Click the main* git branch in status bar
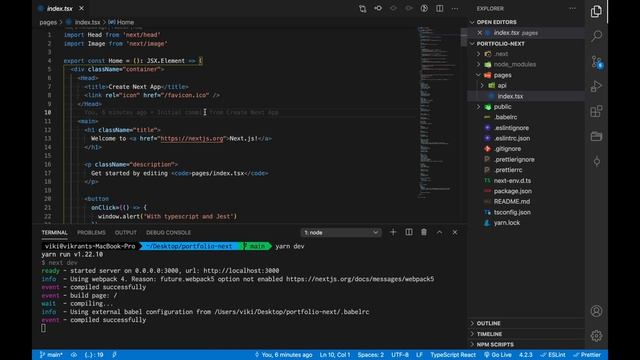This screenshot has height=360, width=640. coord(51,355)
